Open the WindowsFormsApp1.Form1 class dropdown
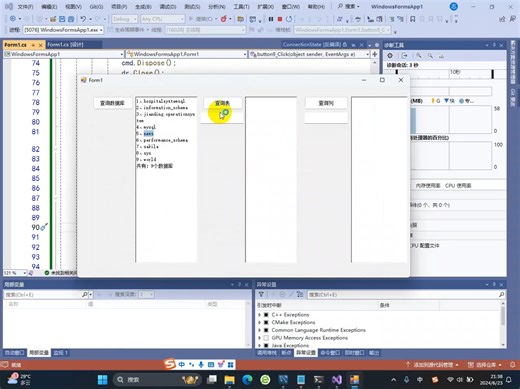 tap(186, 54)
